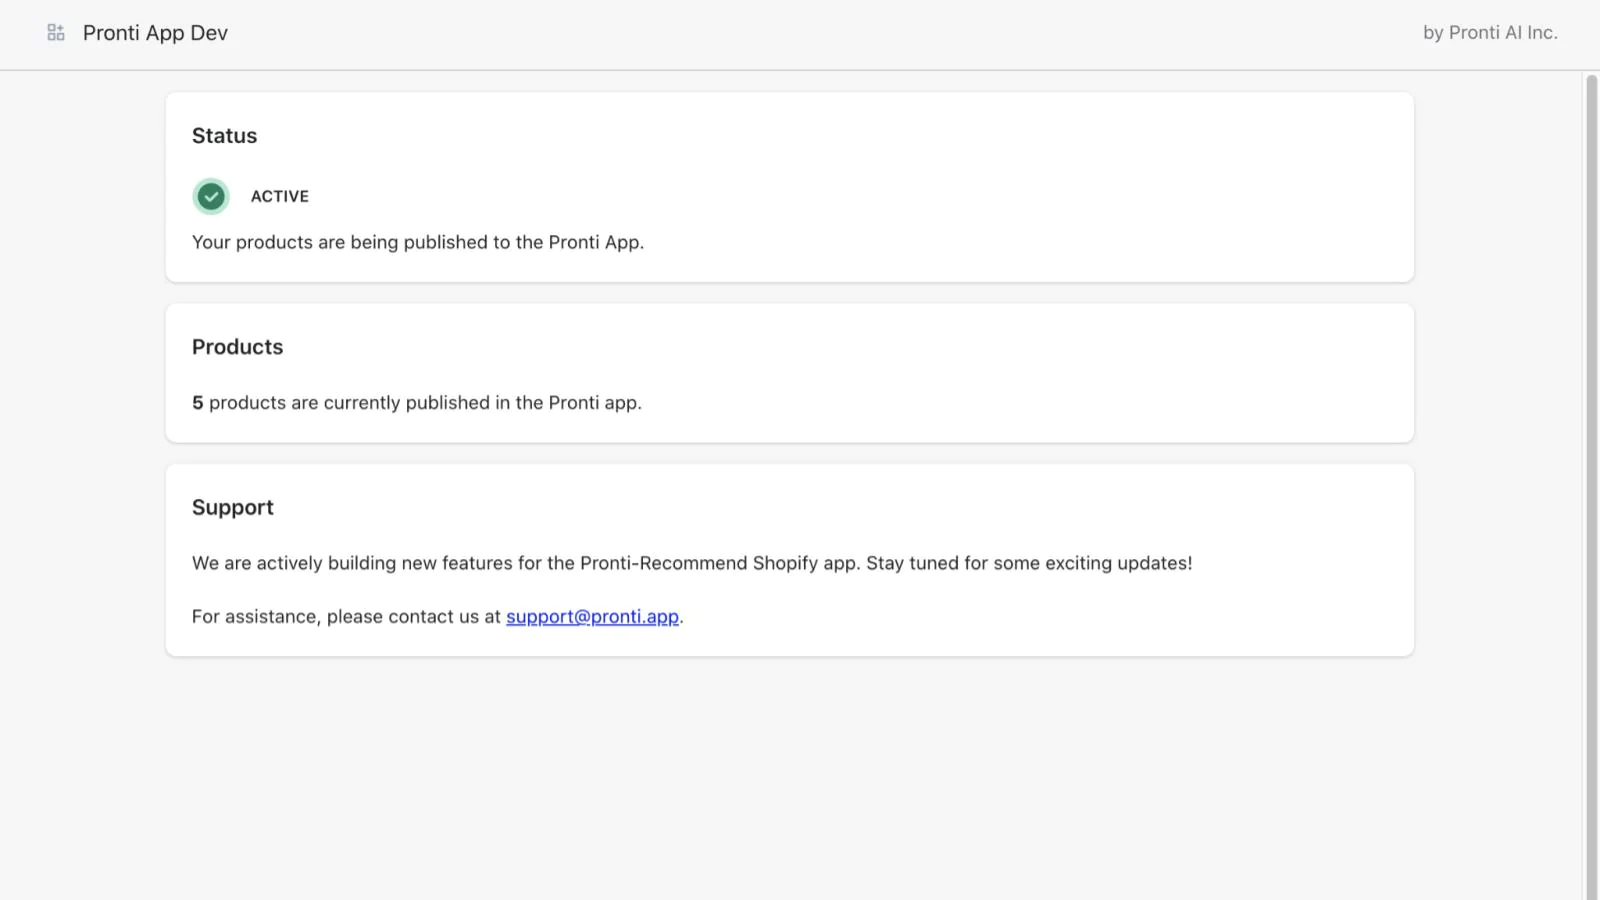Click 'Your products are being published' message
1600x900 pixels.
click(x=417, y=243)
